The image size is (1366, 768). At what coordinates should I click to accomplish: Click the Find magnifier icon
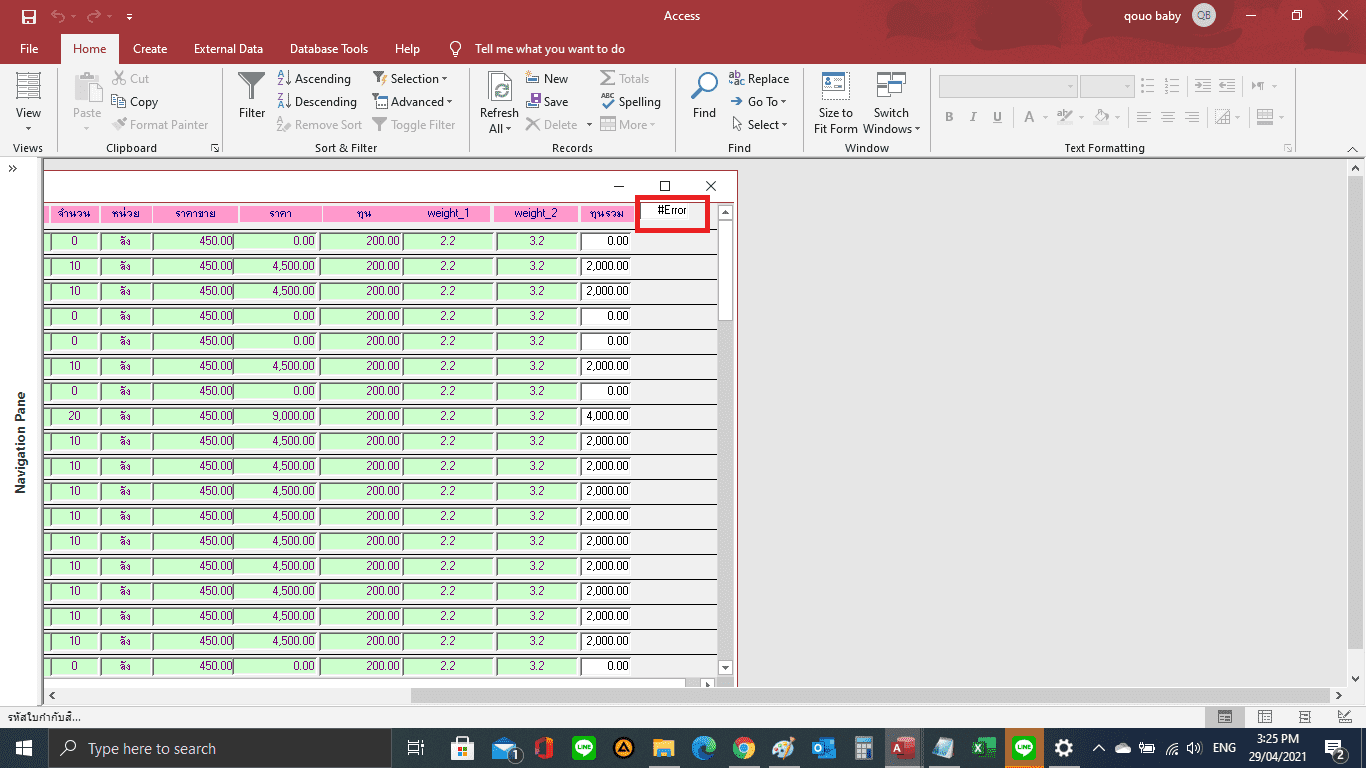[704, 86]
